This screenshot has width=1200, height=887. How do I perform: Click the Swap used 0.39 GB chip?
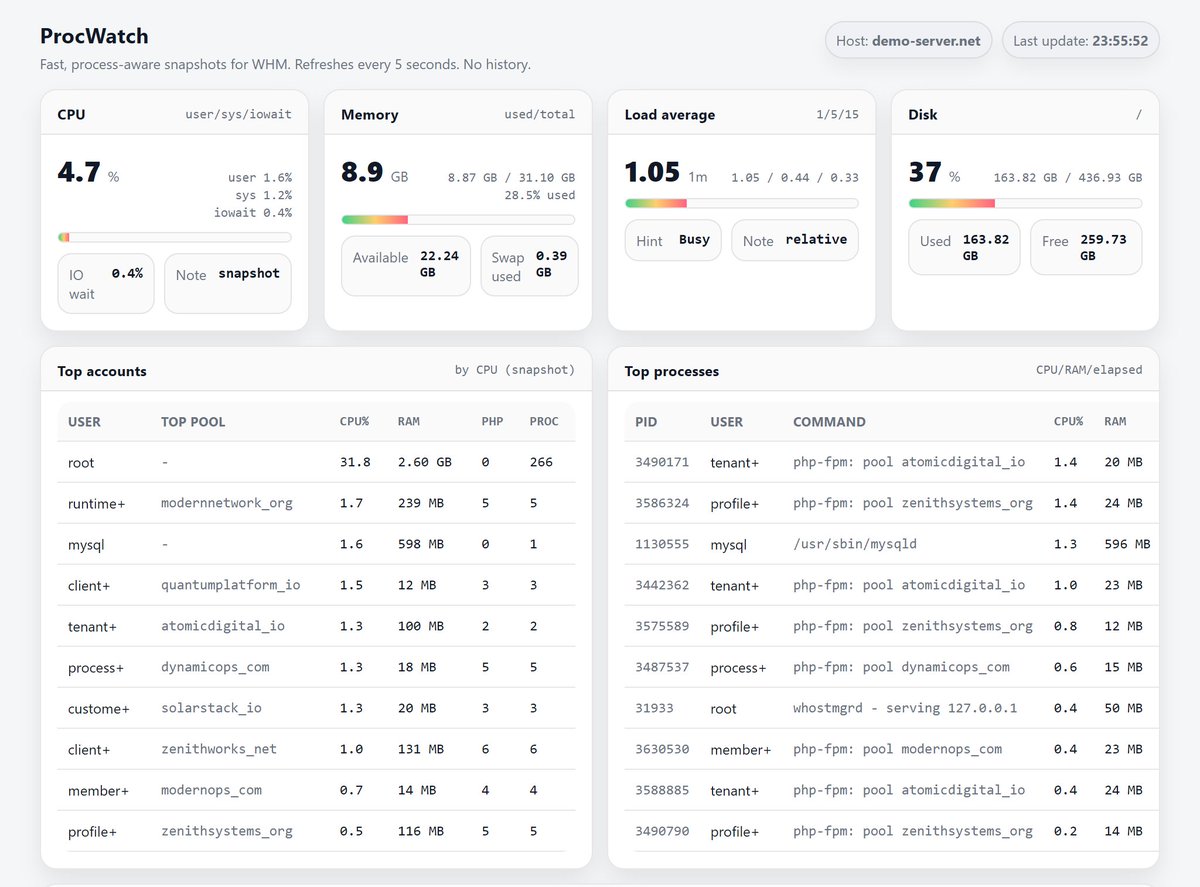[x=530, y=265]
